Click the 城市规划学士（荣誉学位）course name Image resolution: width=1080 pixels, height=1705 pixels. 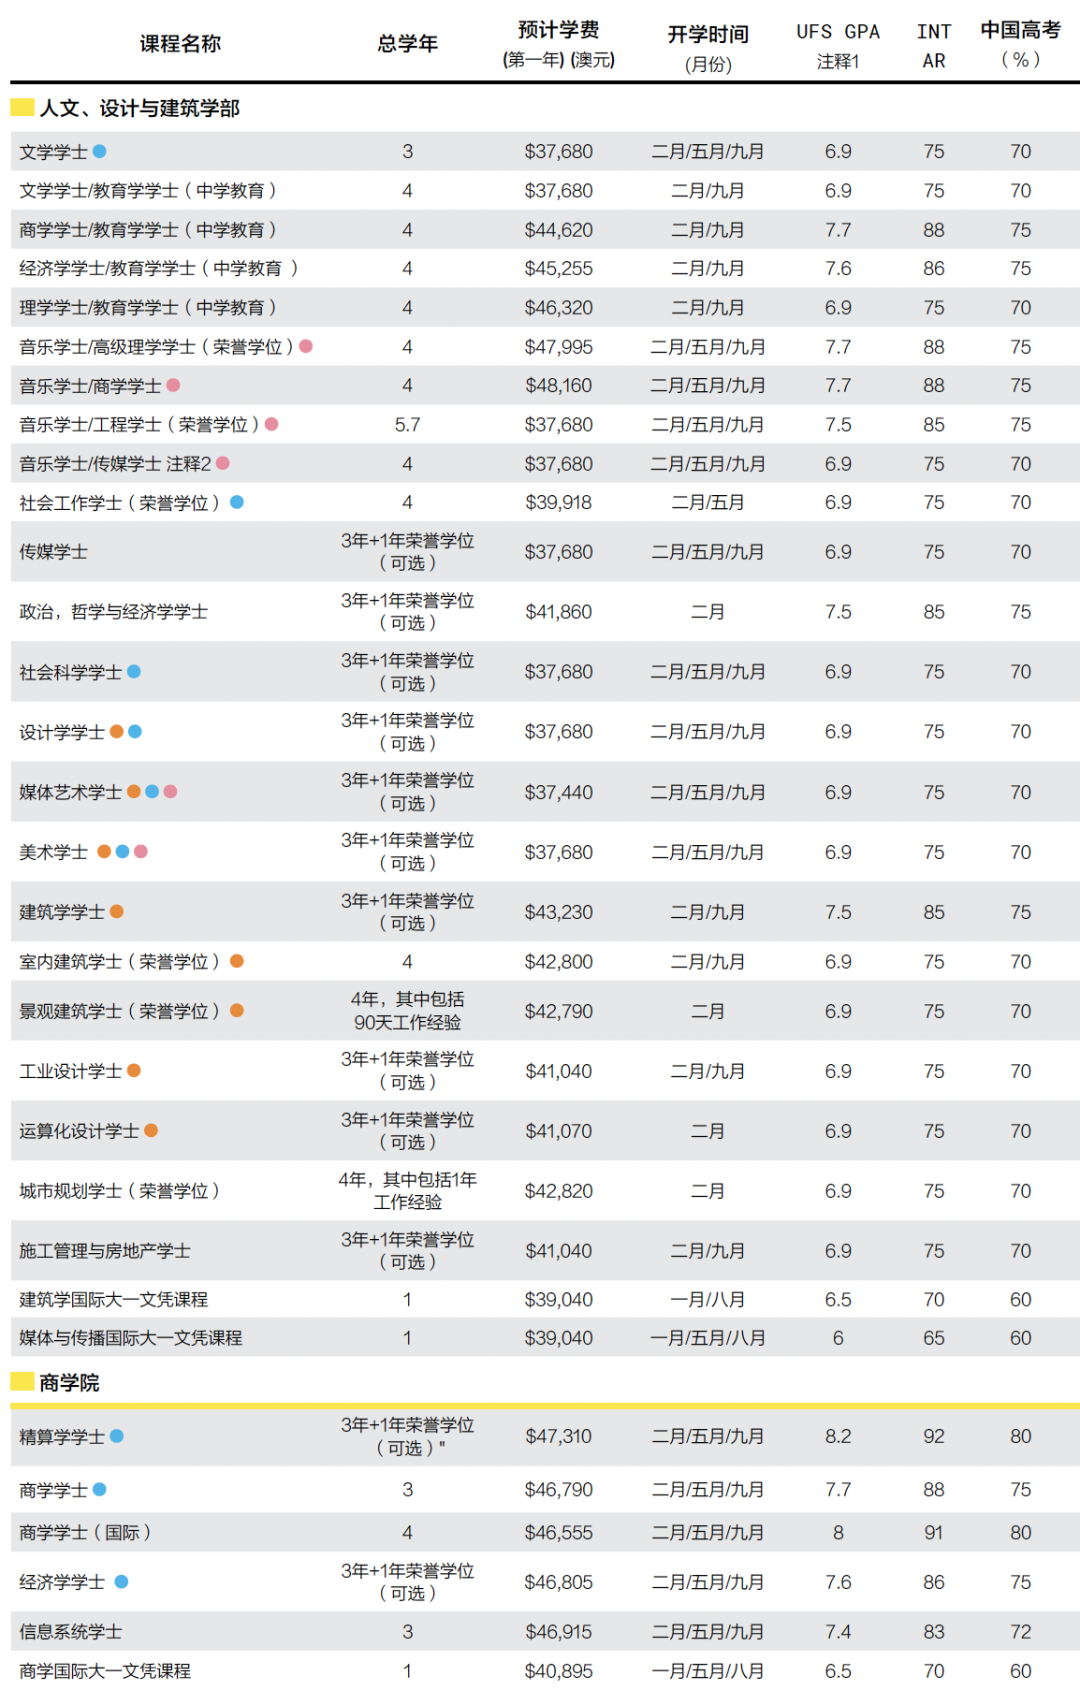[x=120, y=1191]
